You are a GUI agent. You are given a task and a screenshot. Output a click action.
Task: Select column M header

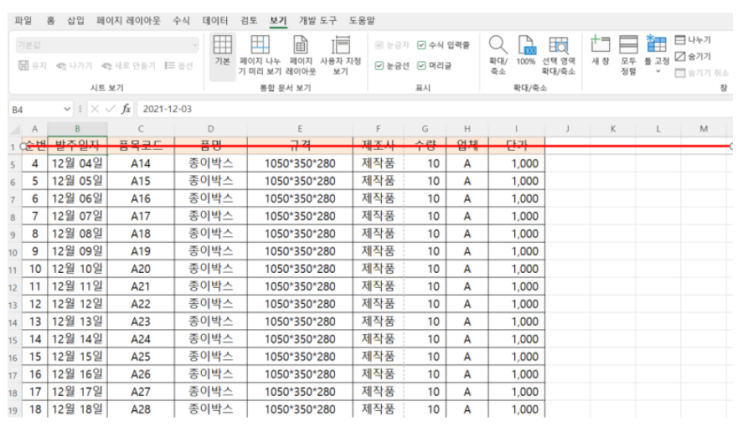[704, 129]
